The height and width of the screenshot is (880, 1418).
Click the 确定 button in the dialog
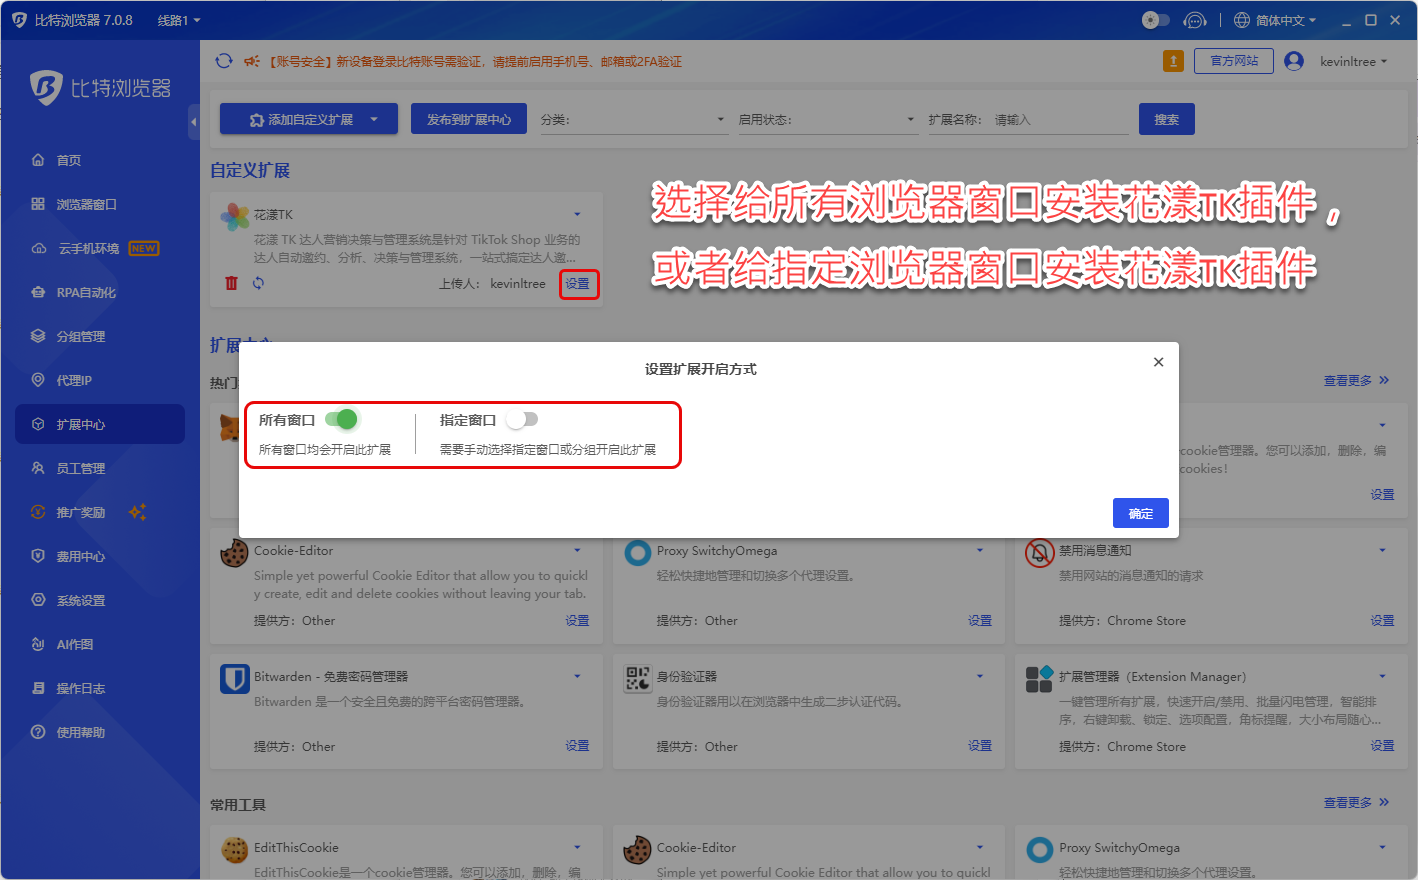1140,513
